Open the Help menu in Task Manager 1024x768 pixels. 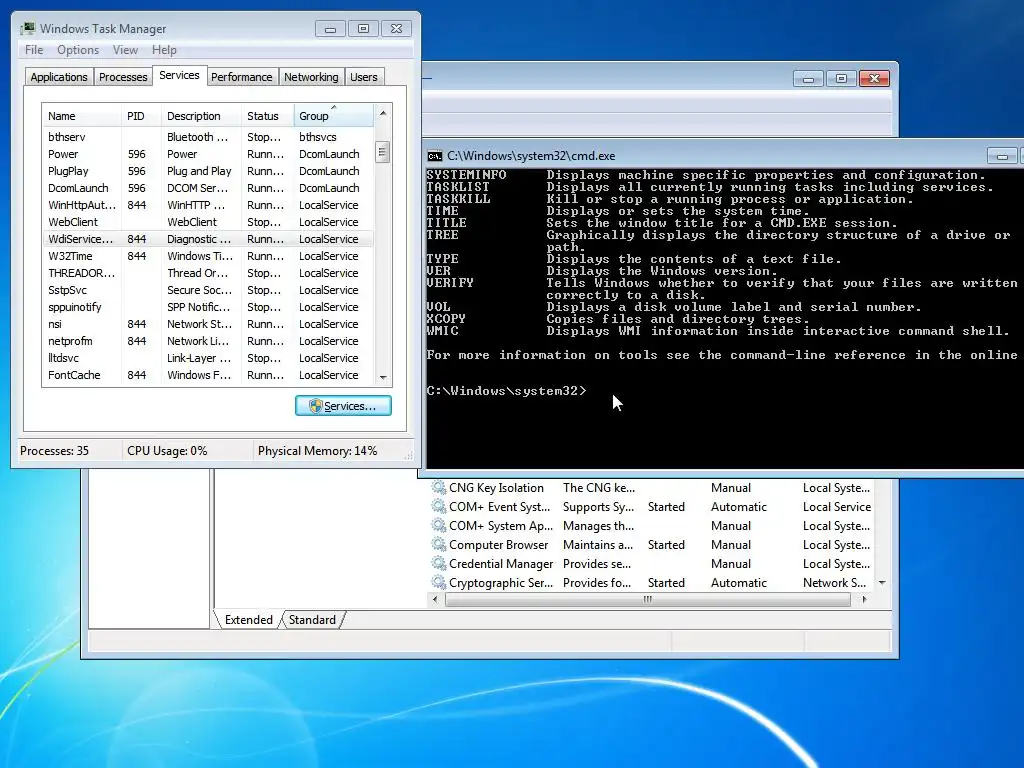point(164,50)
